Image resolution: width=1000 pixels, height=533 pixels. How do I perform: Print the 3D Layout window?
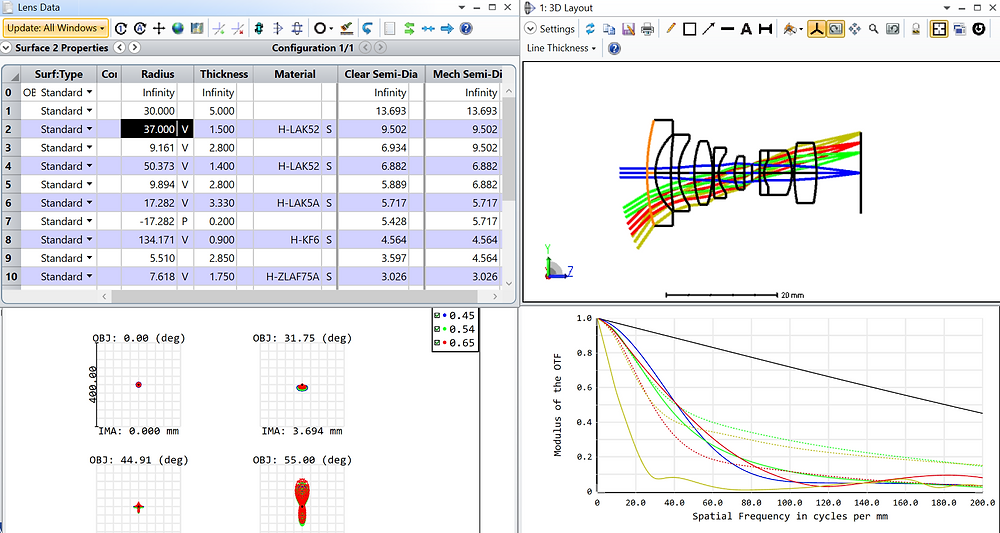point(647,29)
